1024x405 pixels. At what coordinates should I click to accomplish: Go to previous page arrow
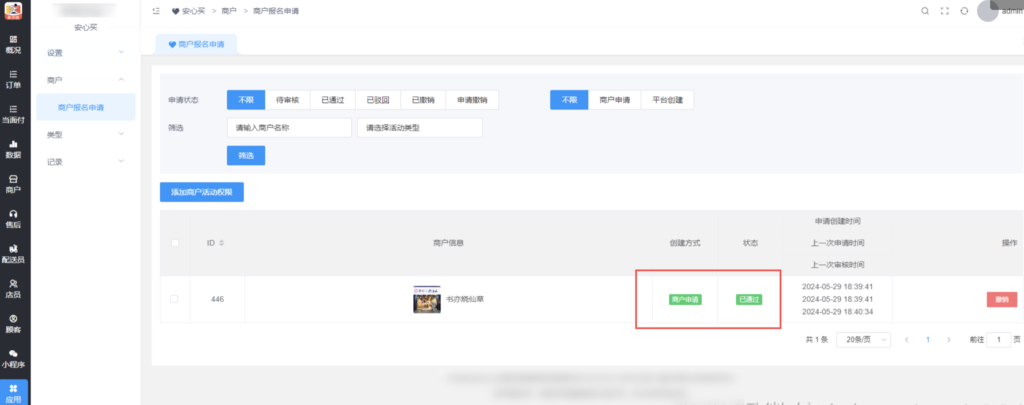tap(906, 340)
